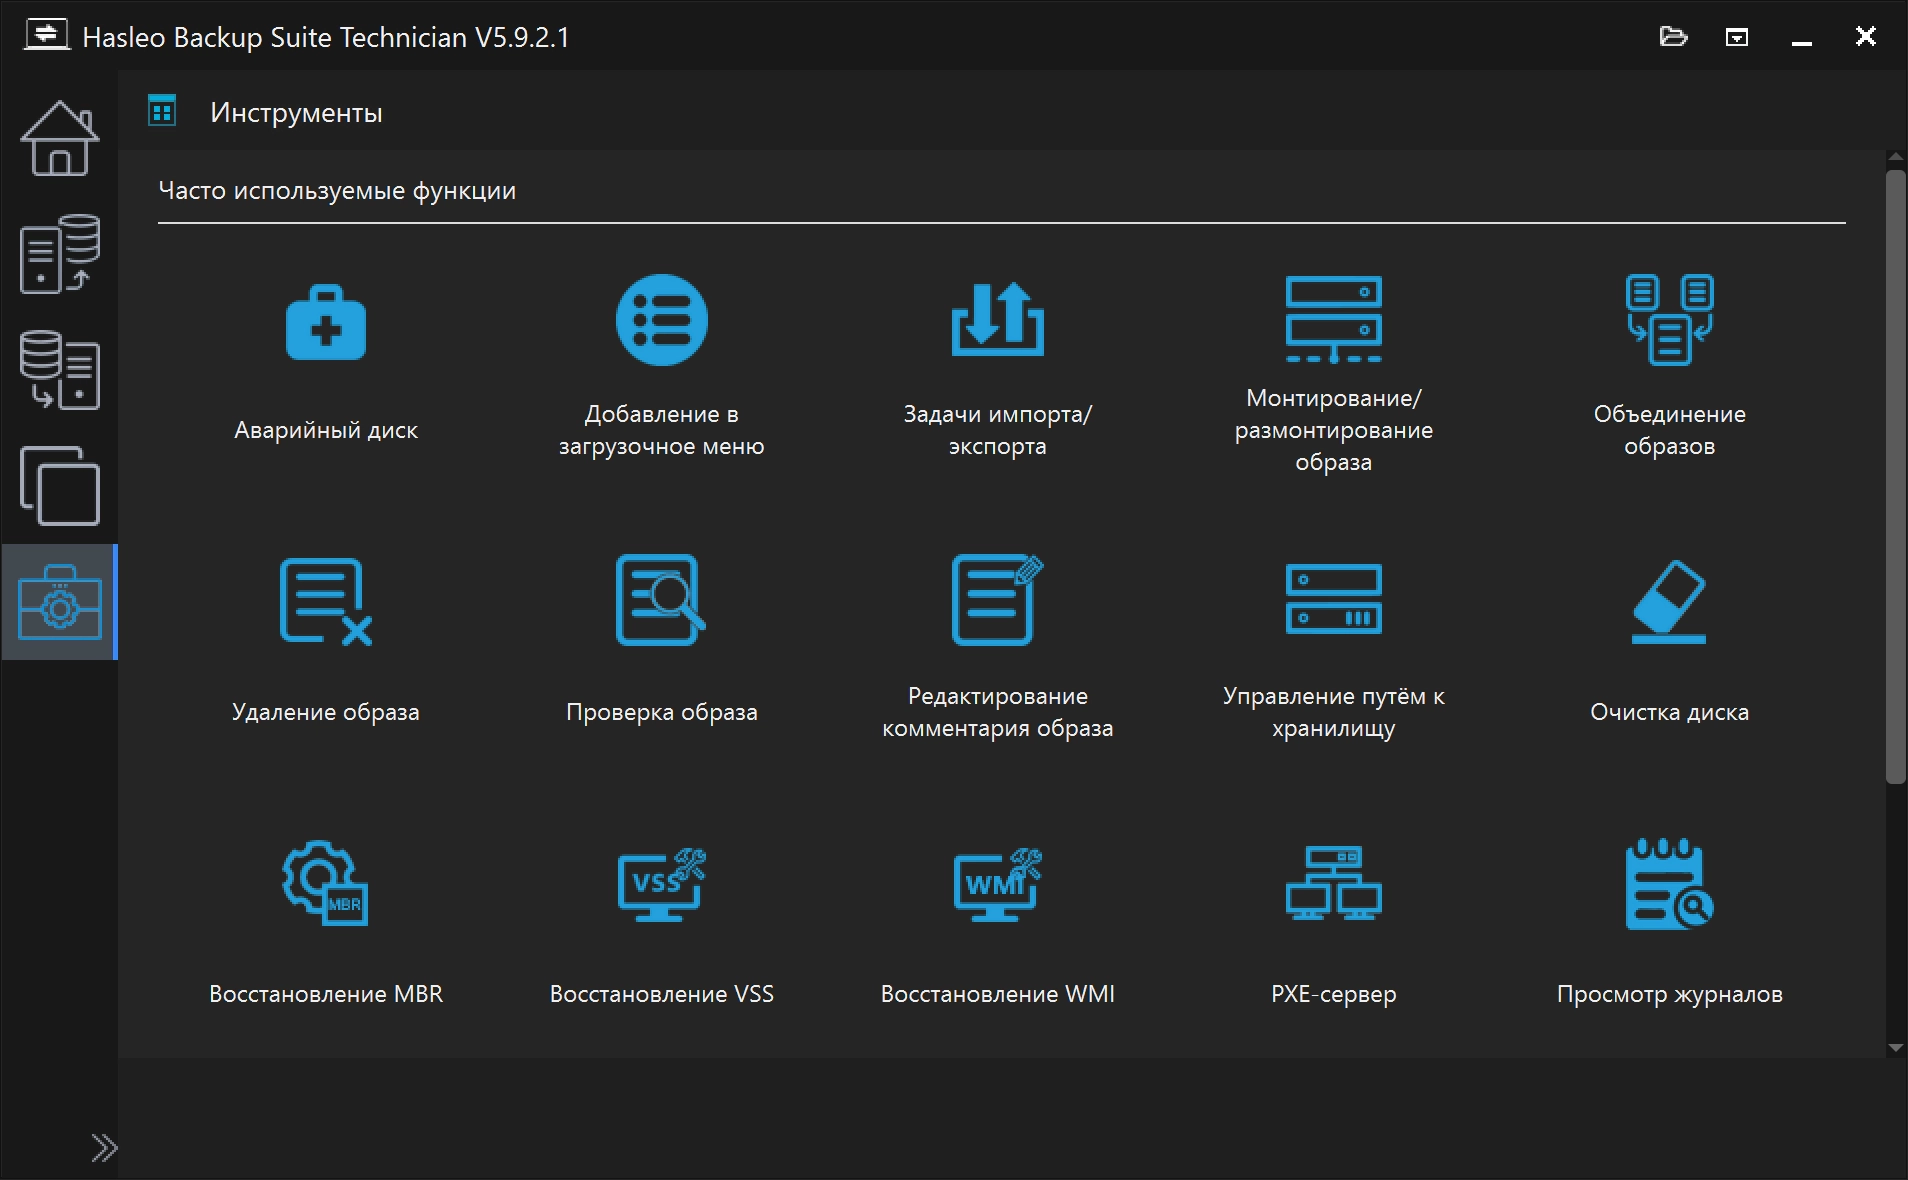Open the Восстановление VSS icon

pos(662,885)
